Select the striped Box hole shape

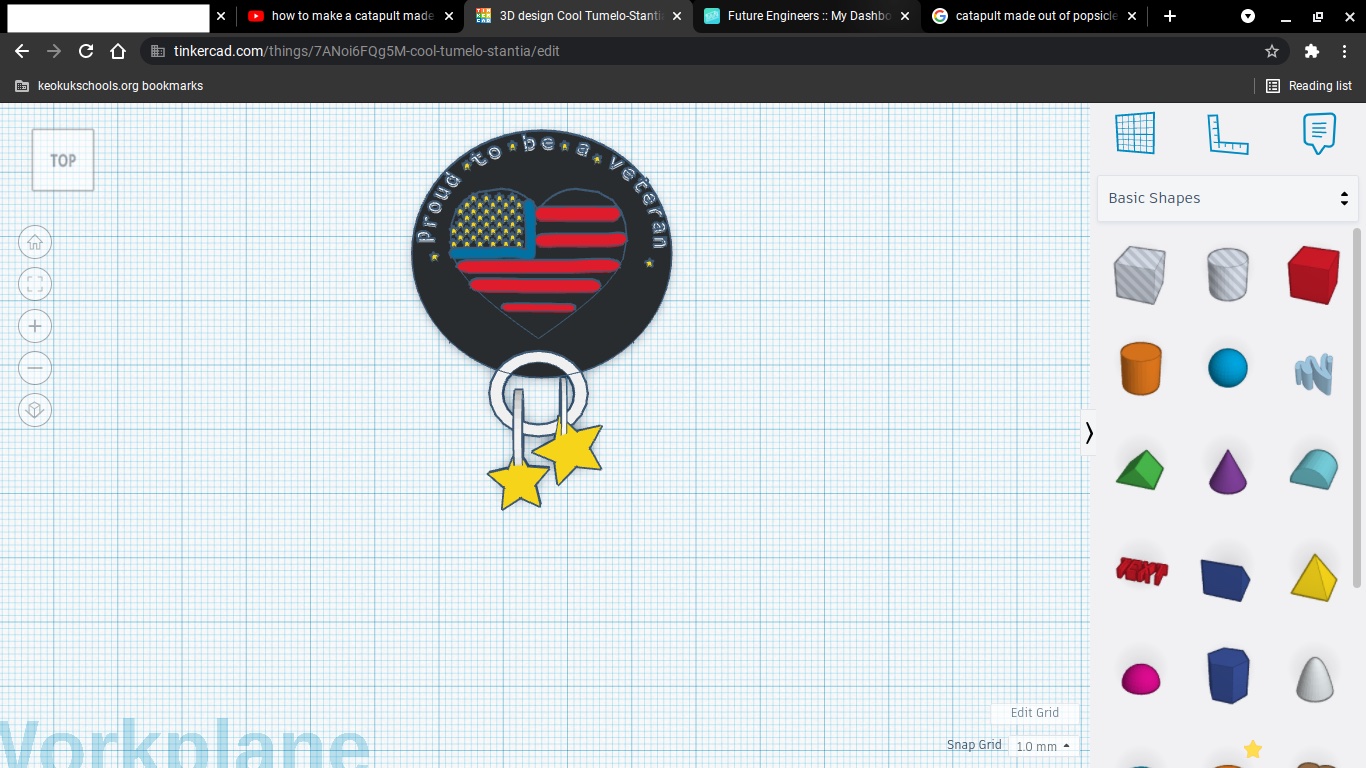(x=1140, y=274)
